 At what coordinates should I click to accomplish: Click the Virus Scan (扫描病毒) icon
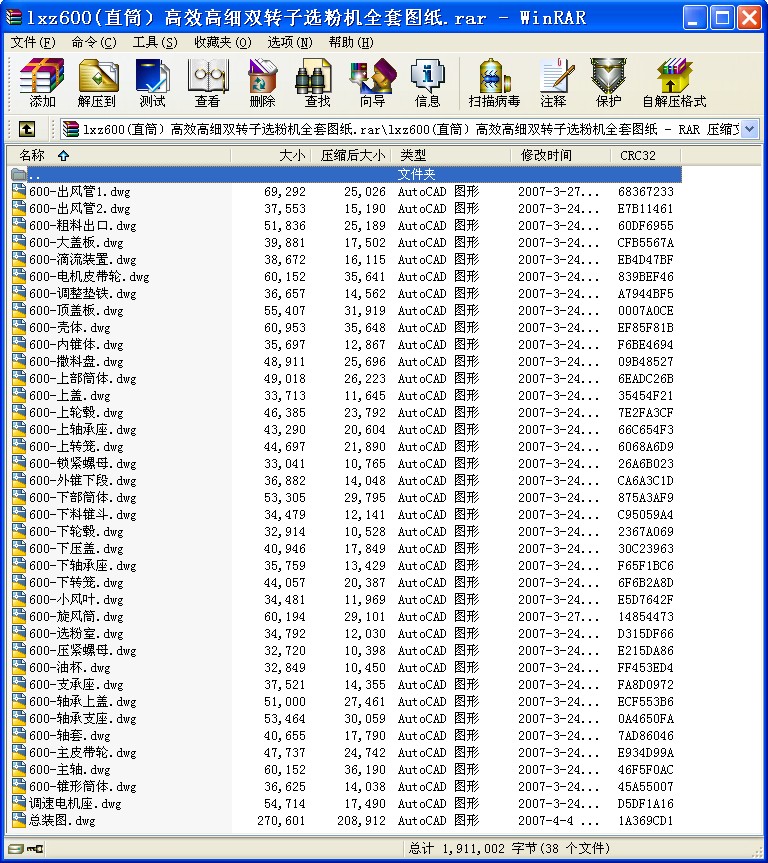click(x=494, y=83)
